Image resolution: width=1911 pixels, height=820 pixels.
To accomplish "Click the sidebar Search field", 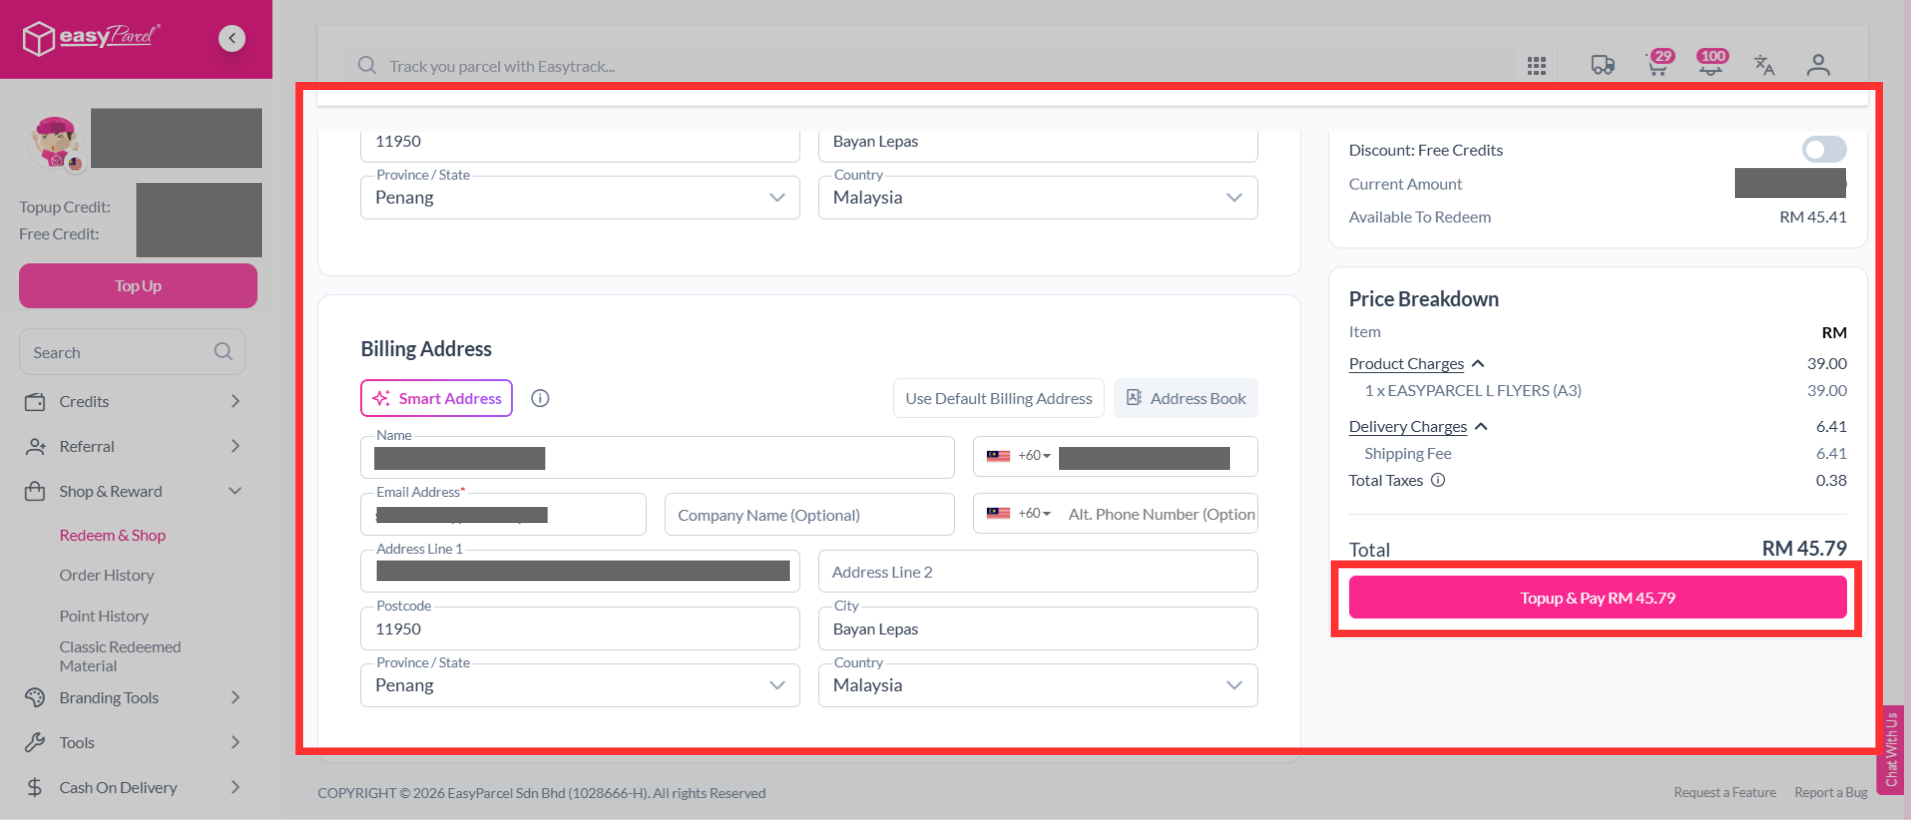I will [132, 352].
